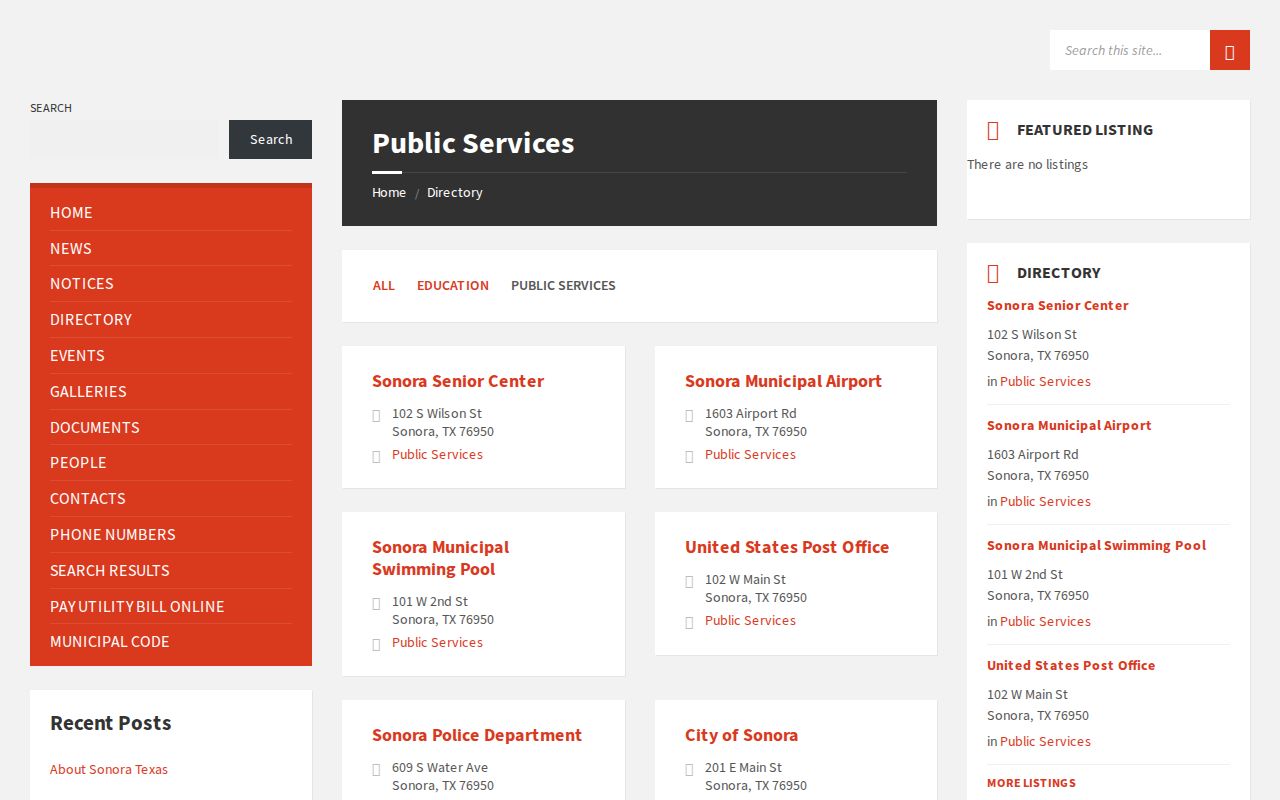Click the tag icon in Sonora Municipal Airport card
This screenshot has width=1280, height=800.
coord(689,456)
